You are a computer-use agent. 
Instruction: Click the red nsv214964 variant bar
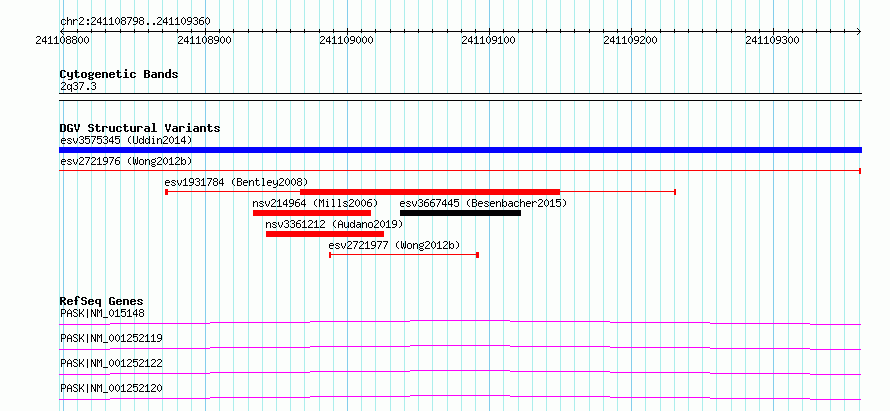(x=312, y=213)
